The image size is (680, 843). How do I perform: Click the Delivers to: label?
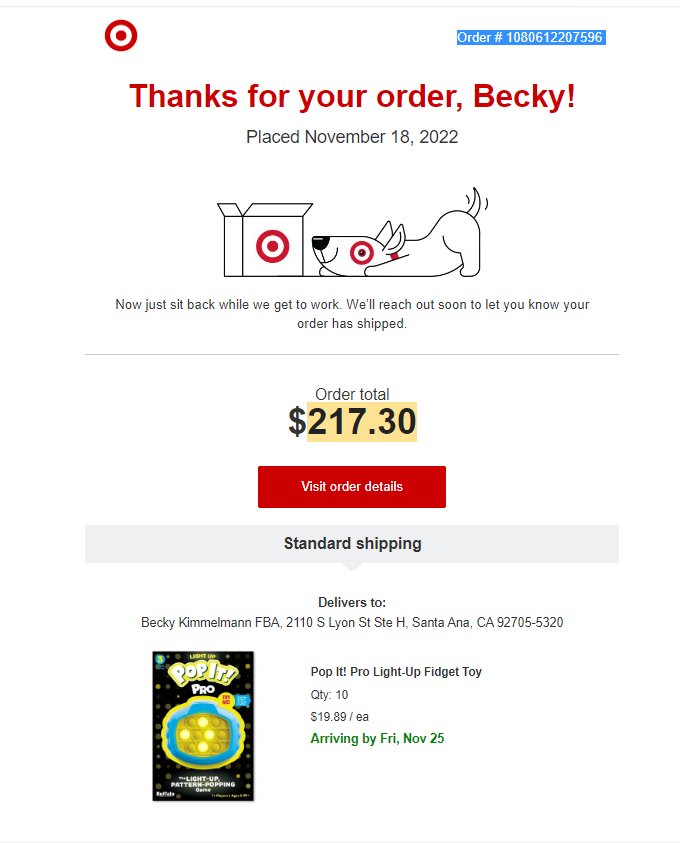coord(352,602)
